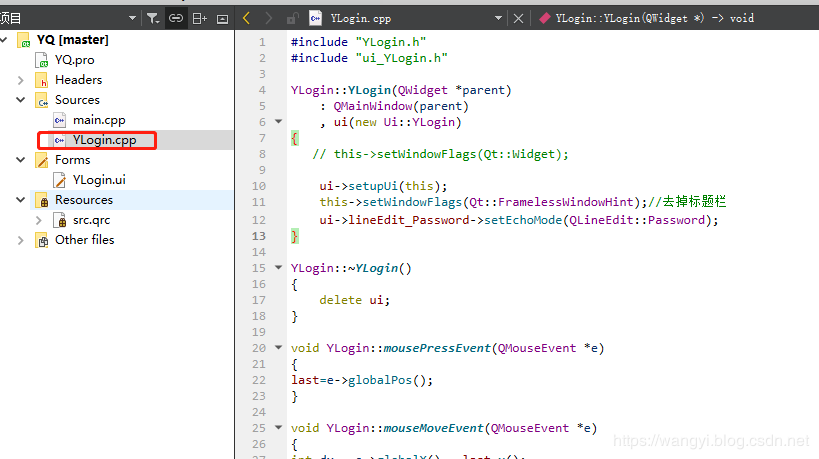
Task: Expand the Headers folder
Action: click(20, 80)
